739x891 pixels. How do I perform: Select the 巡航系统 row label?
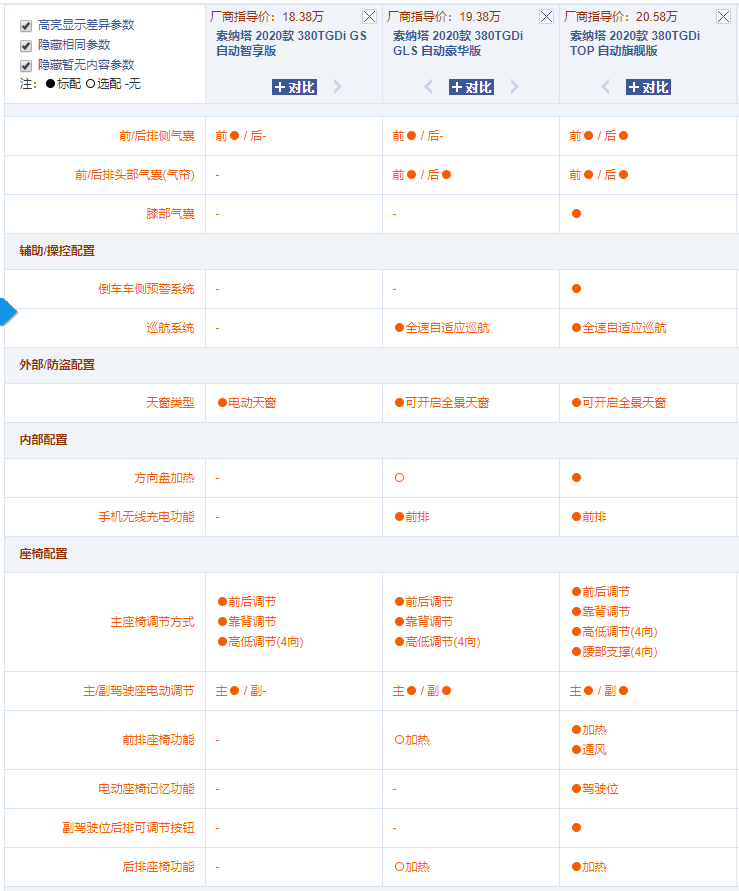(170, 328)
